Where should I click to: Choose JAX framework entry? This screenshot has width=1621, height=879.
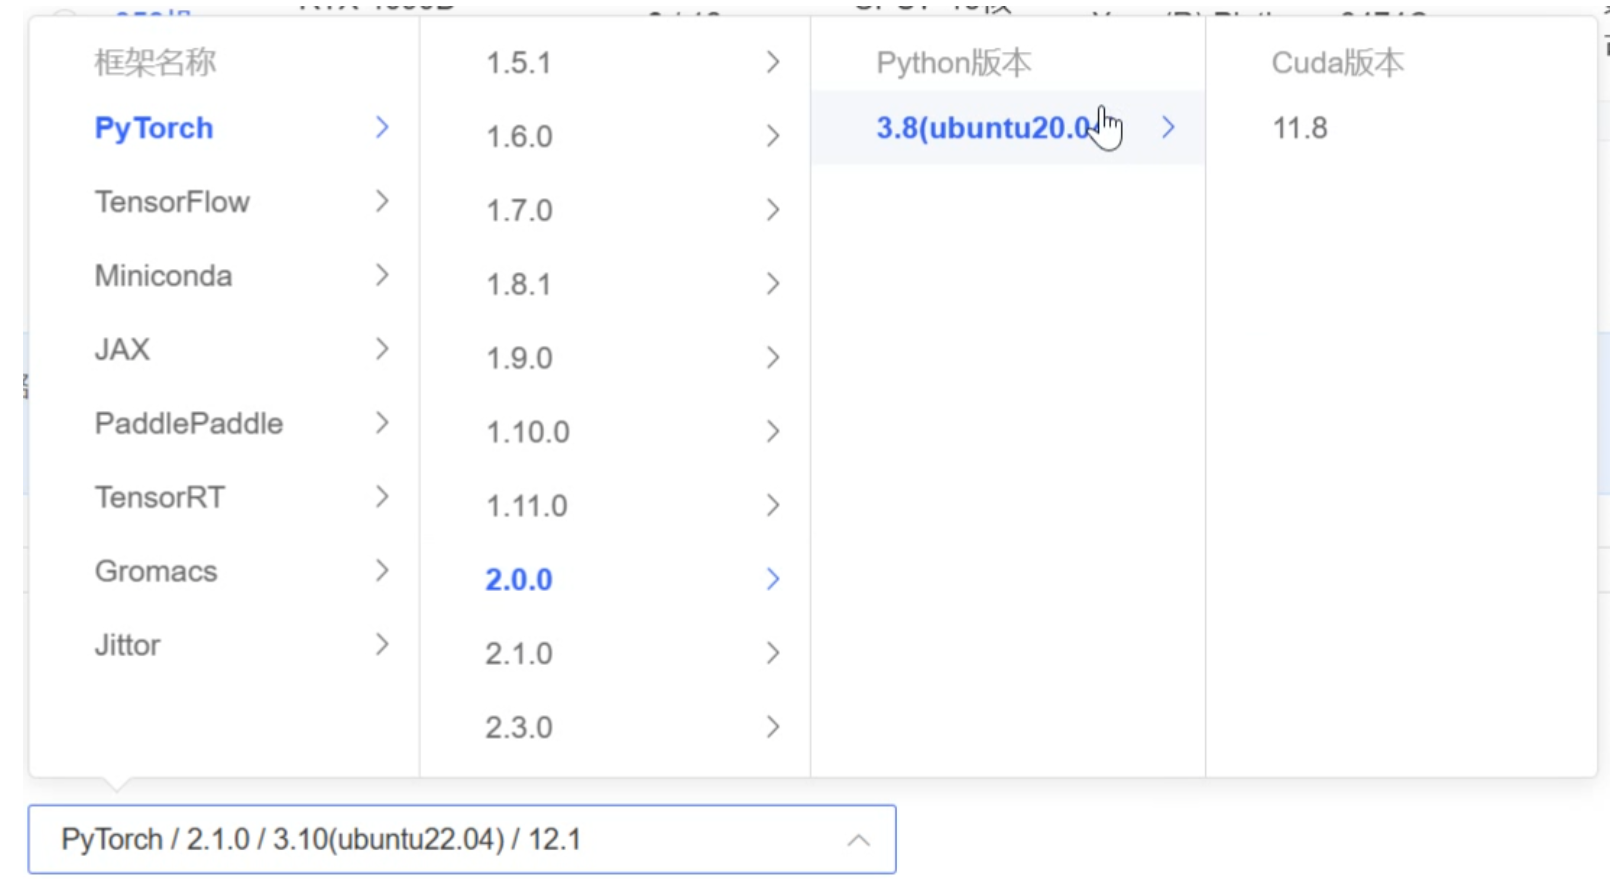[122, 350]
